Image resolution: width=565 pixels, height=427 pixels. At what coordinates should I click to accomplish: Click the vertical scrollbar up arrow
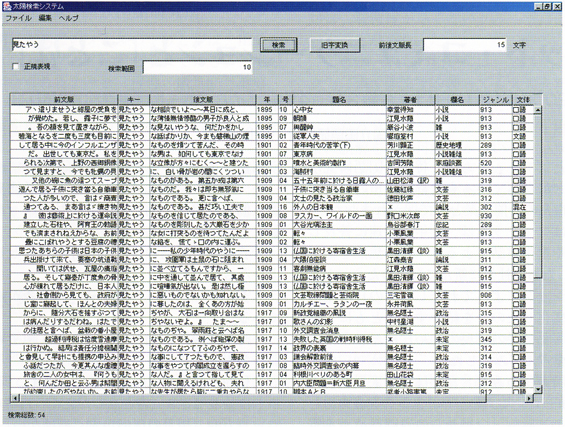click(538, 110)
